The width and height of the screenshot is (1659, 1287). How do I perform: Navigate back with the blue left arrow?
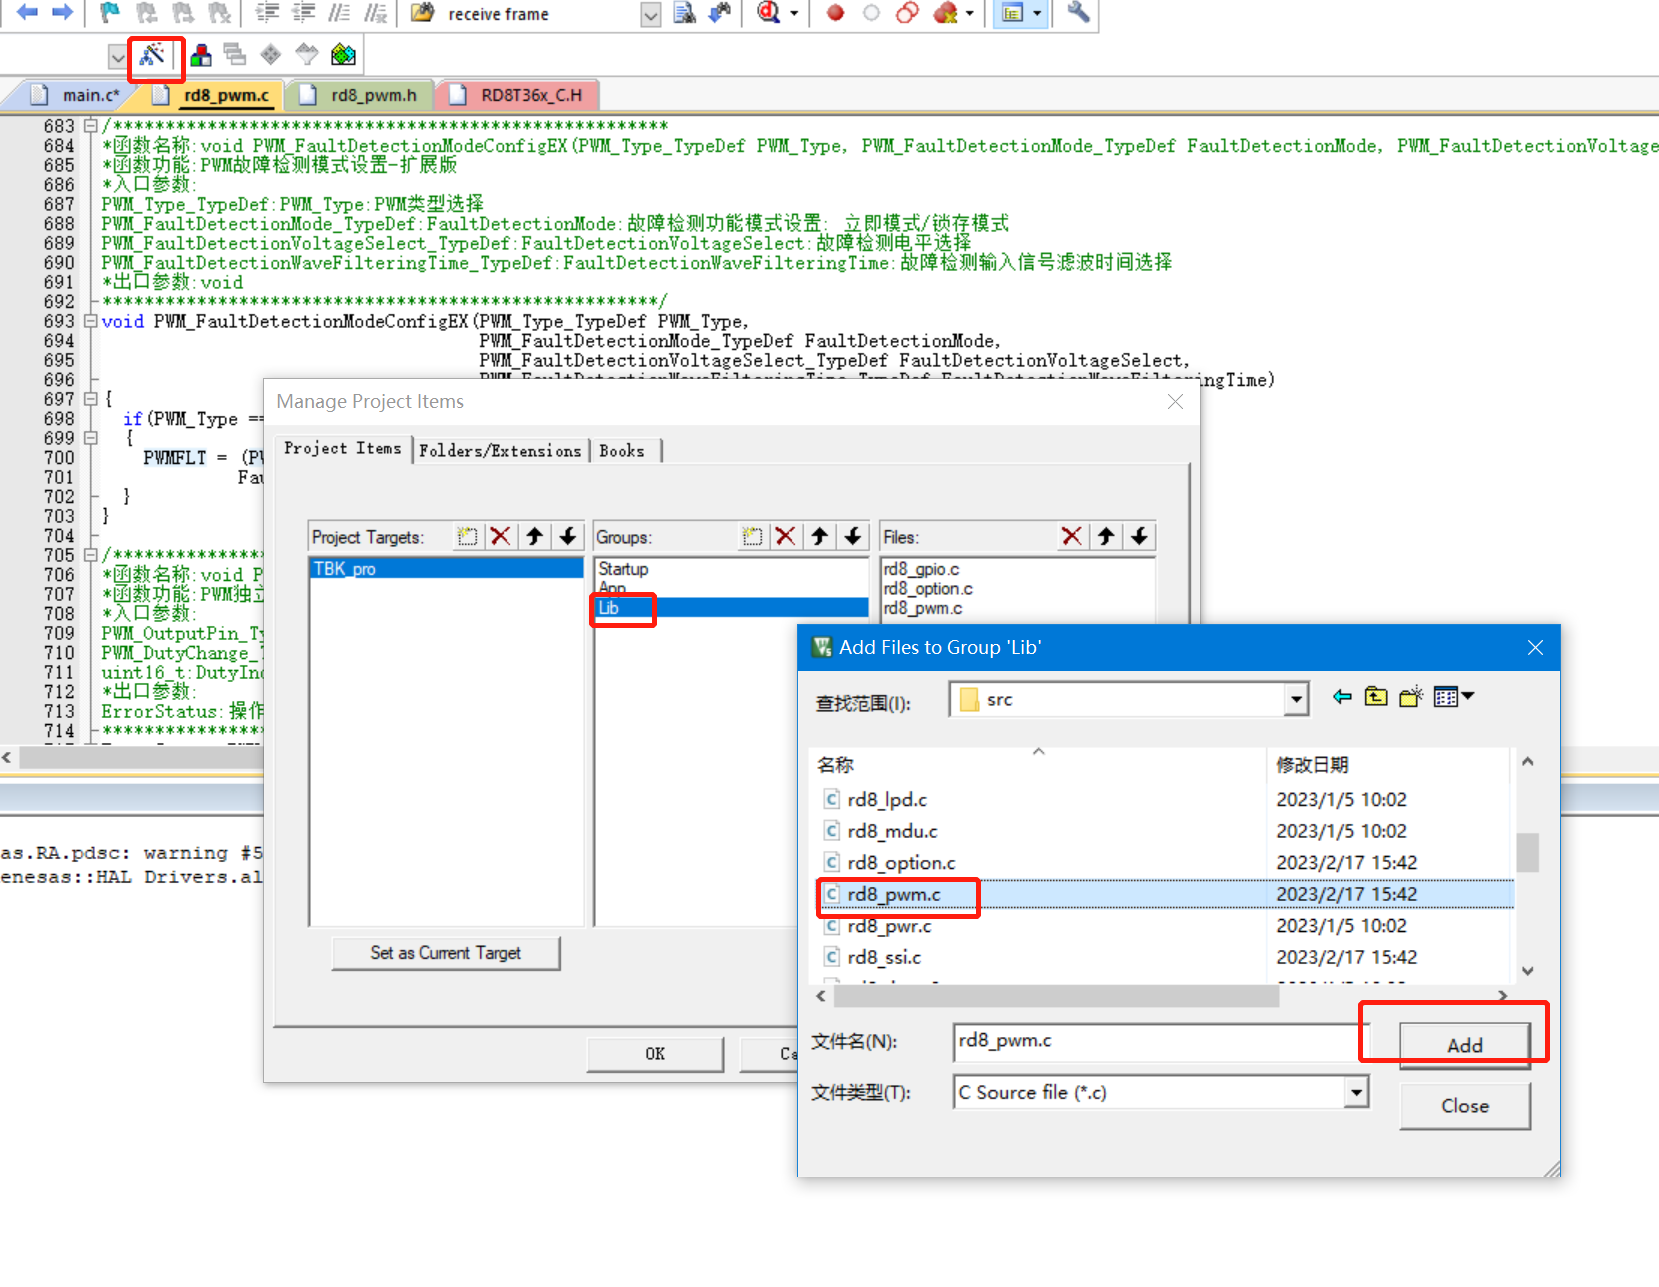coord(27,12)
